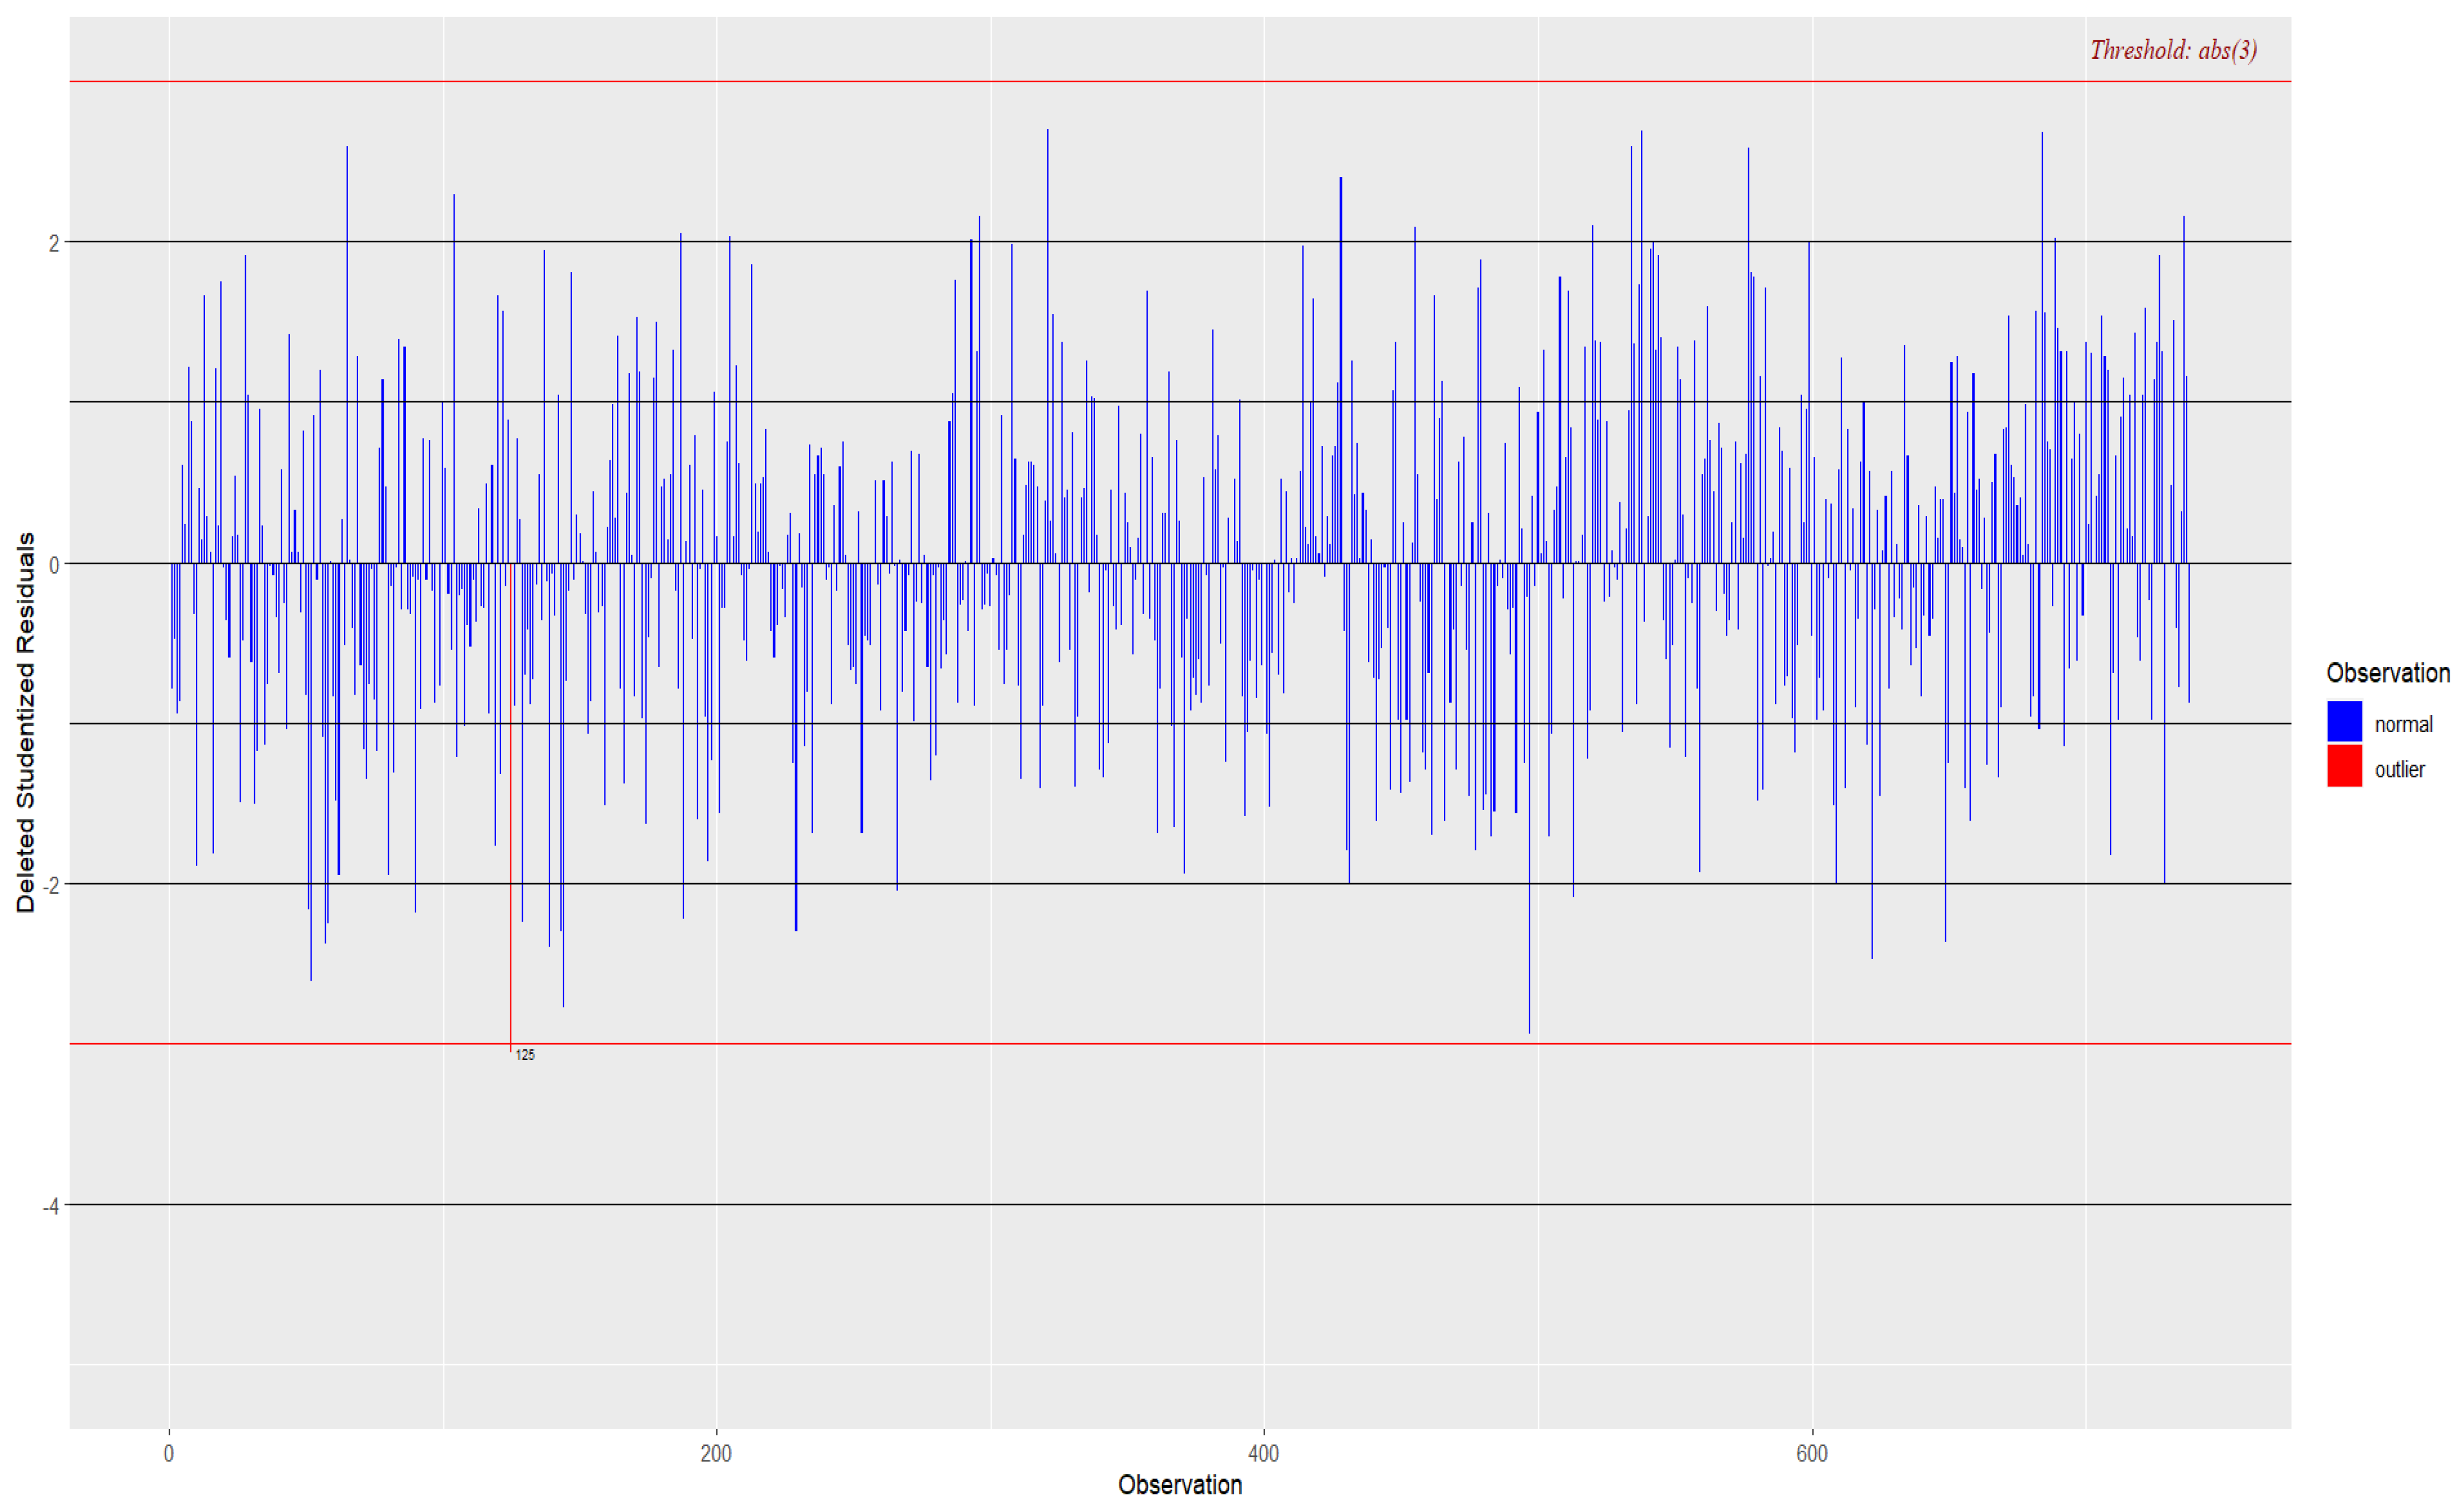Click x-axis tick label 600
This screenshot has height=1504, width=2464.
[1811, 1454]
